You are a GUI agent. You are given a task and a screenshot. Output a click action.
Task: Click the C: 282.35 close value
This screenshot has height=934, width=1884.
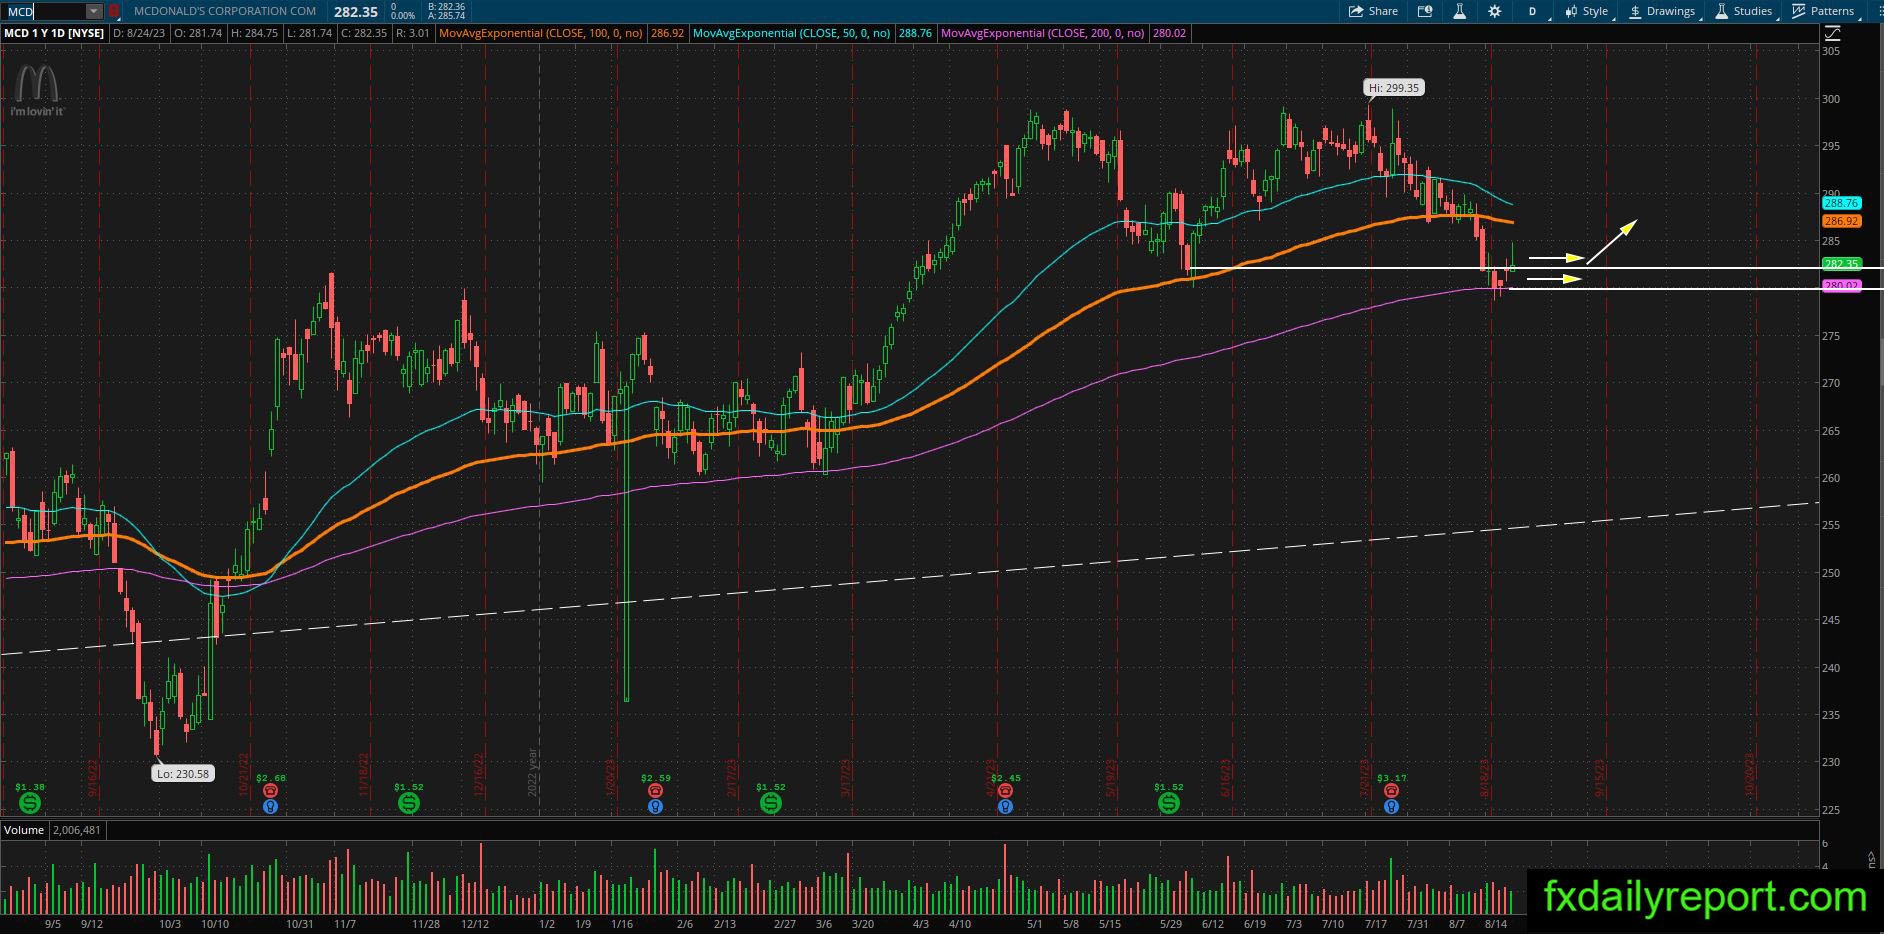(x=363, y=33)
